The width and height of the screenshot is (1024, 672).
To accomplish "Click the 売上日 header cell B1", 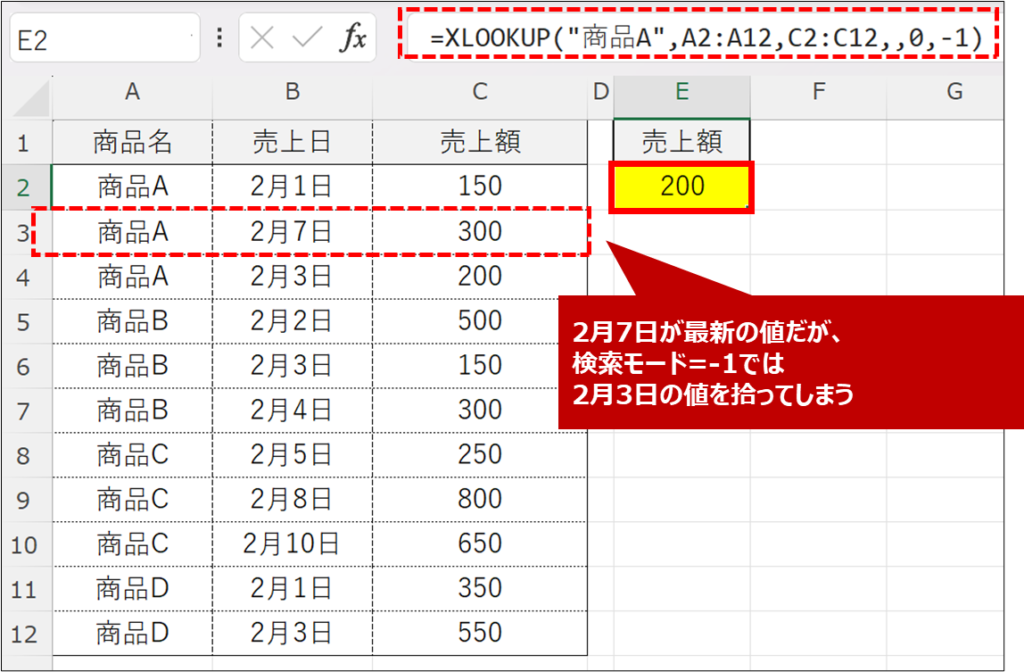I will [292, 142].
